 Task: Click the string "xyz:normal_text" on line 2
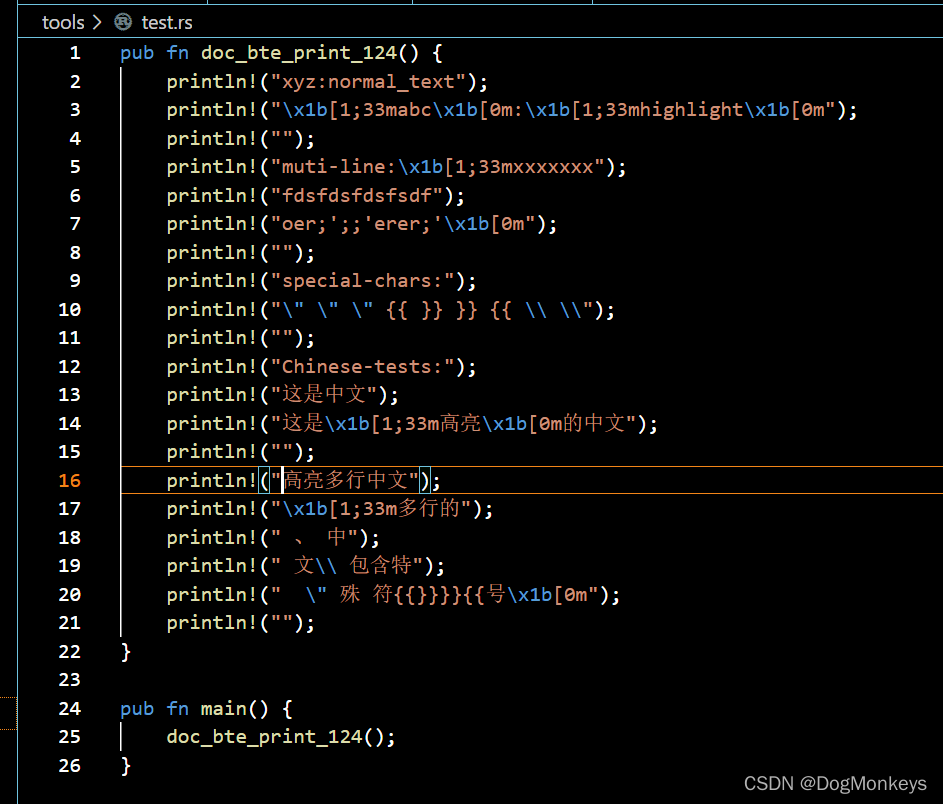coord(369,82)
